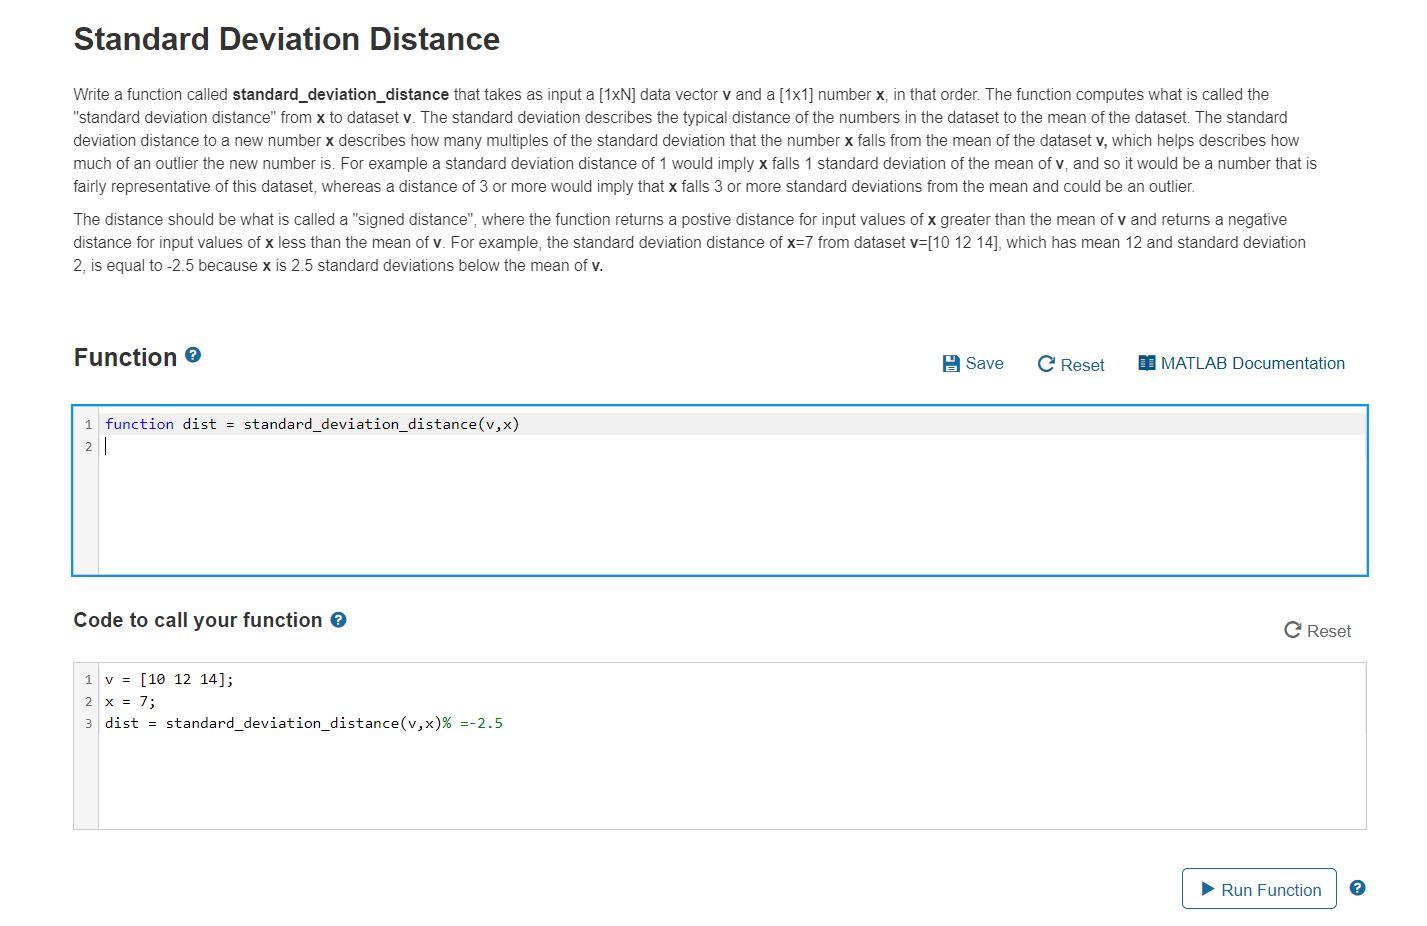Click line number 2 in the Function editor gutter
Viewport: 1427px width, 926px height.
coord(89,446)
